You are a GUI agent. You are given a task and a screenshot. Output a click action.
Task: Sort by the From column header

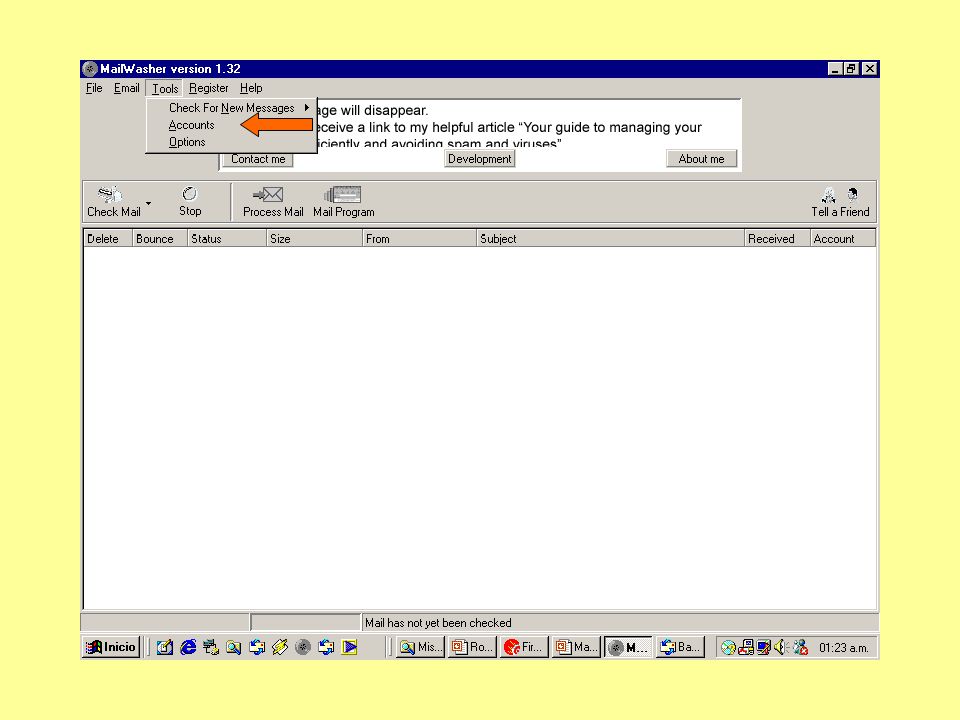[419, 239]
